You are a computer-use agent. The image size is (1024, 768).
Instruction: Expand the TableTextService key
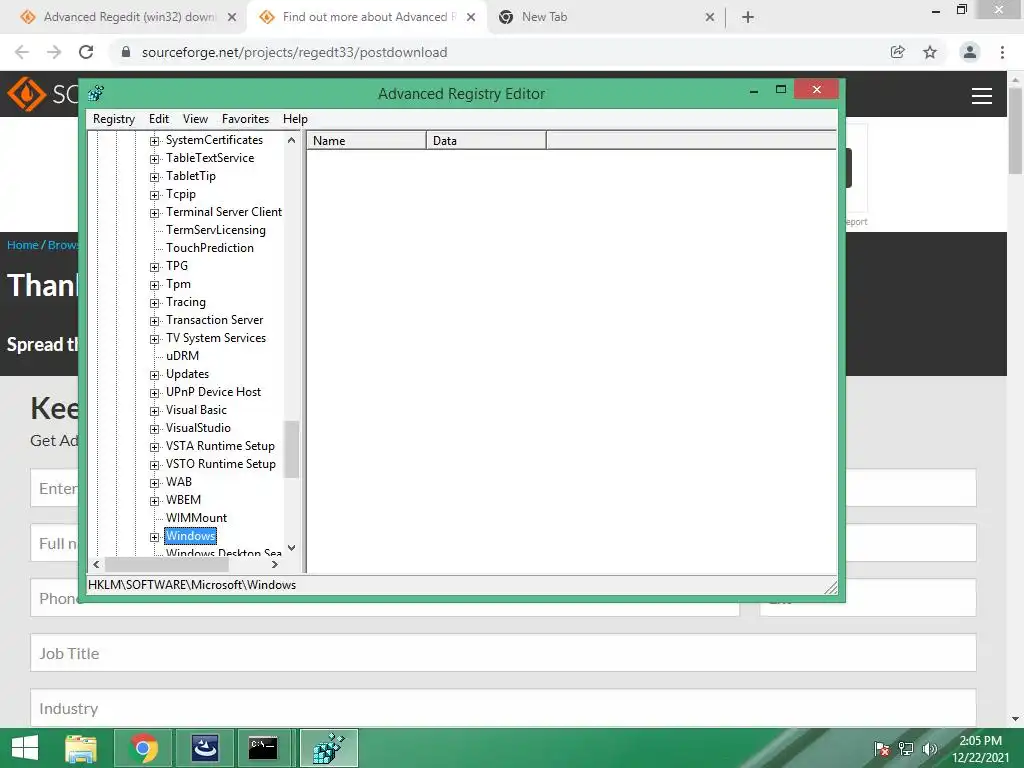pyautogui.click(x=154, y=159)
